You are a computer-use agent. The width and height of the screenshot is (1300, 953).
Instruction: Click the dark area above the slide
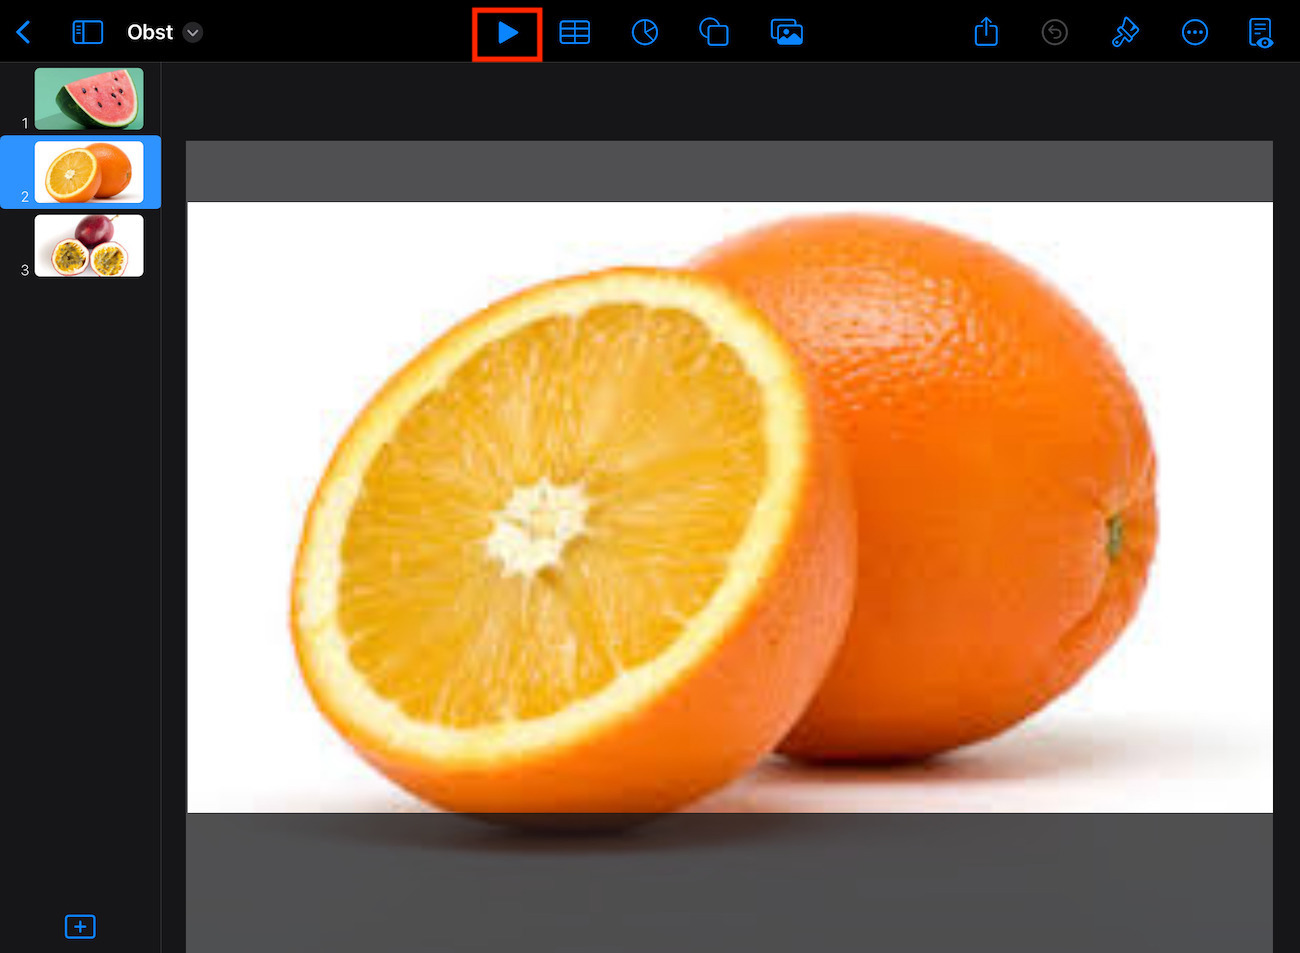[728, 171]
